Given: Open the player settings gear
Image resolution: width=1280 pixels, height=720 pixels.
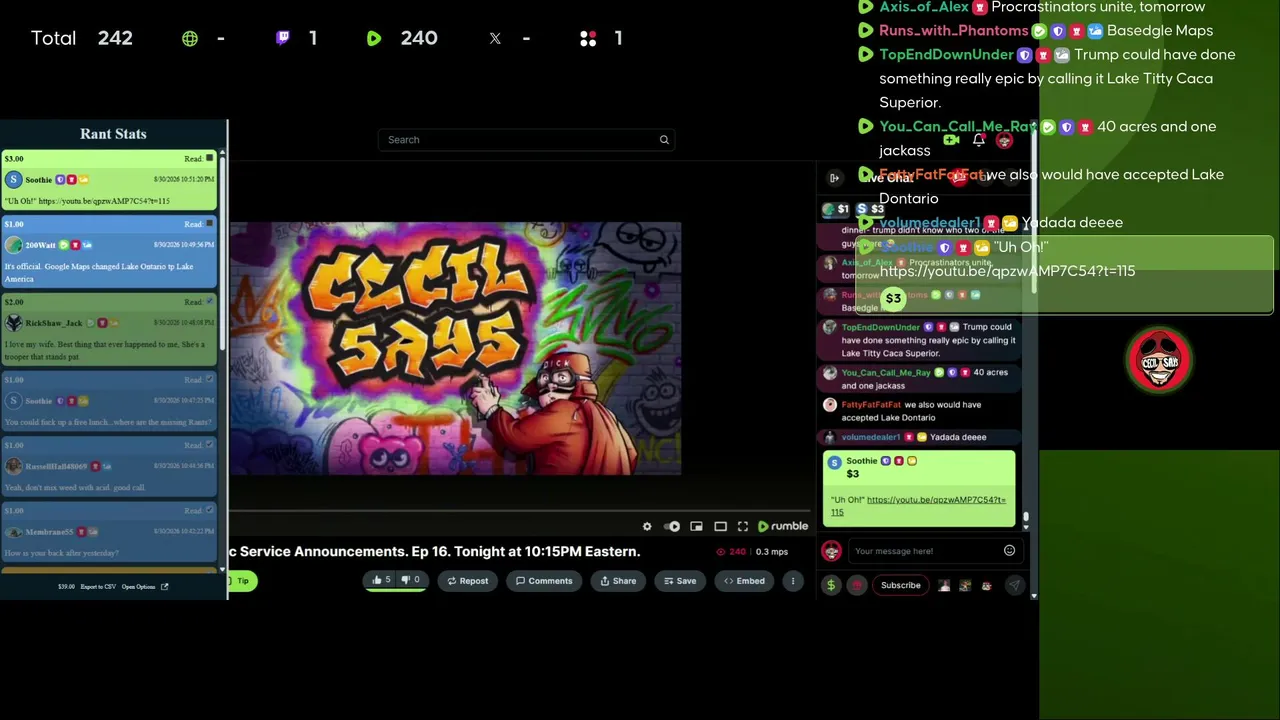Looking at the screenshot, I should click(647, 526).
